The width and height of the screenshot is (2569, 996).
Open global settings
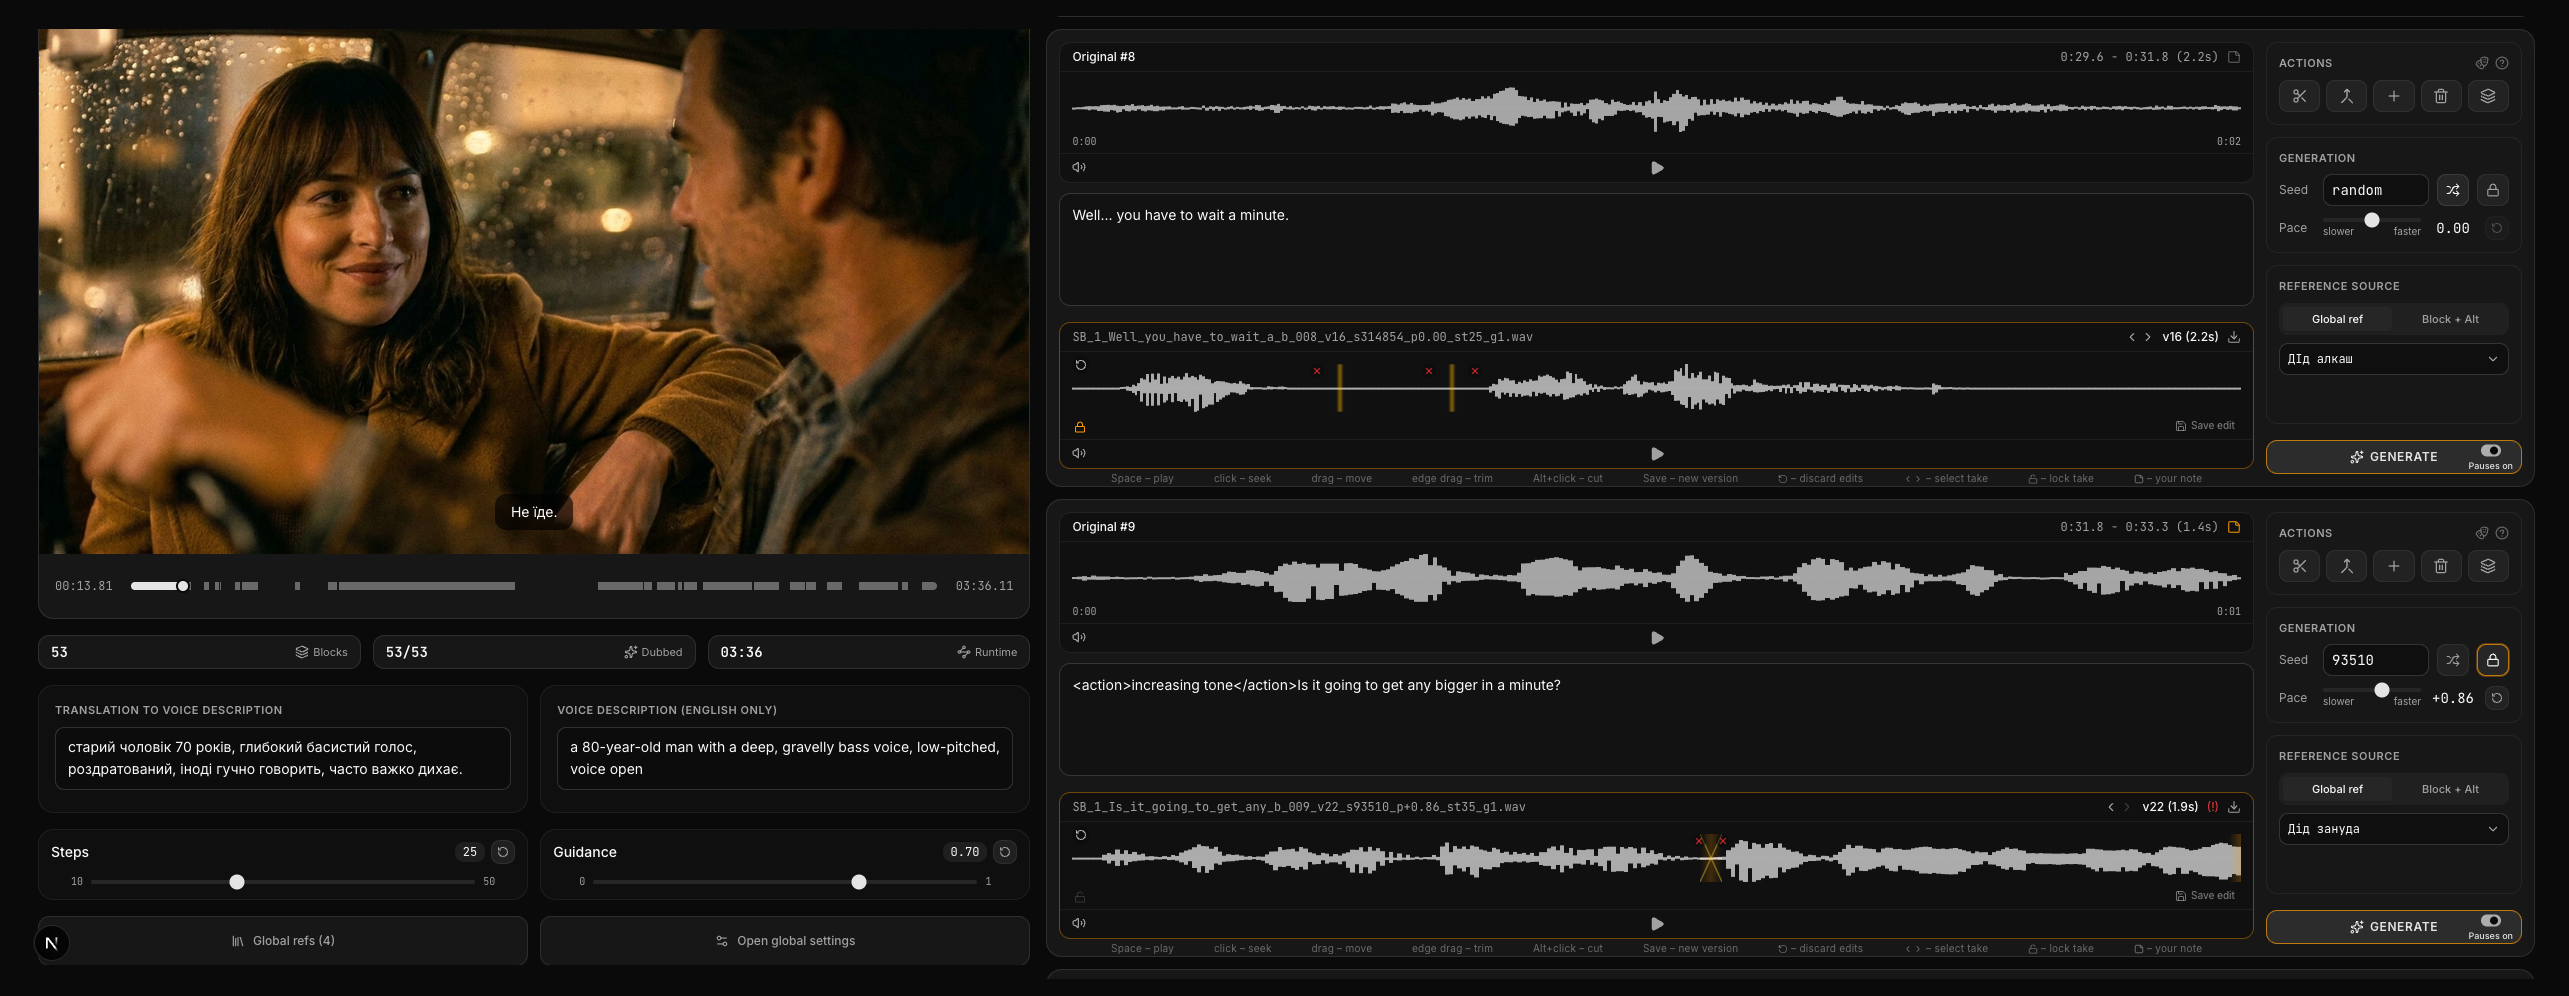click(785, 941)
